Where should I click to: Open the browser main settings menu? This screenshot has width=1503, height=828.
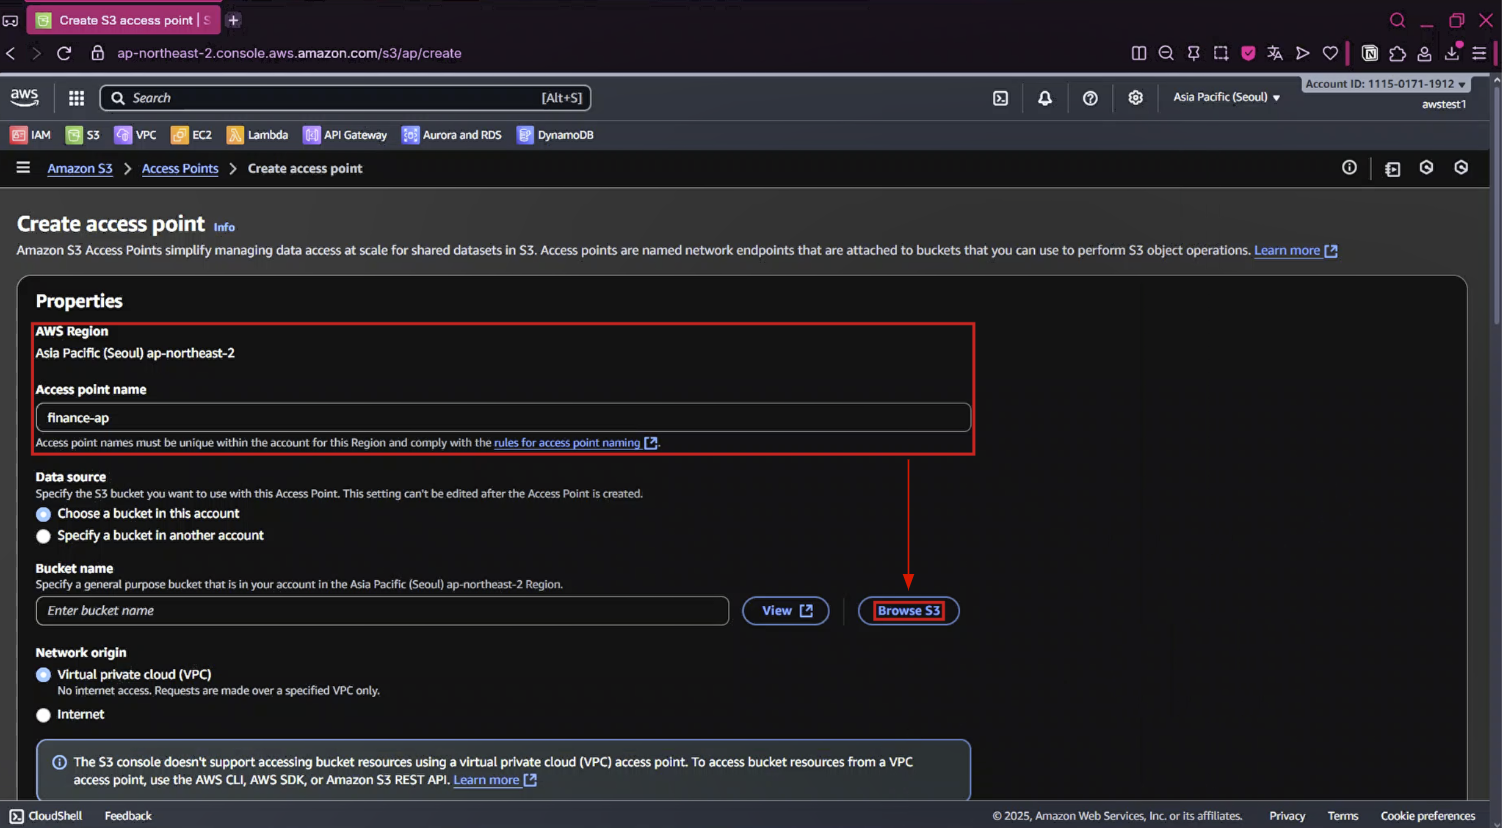[1479, 53]
